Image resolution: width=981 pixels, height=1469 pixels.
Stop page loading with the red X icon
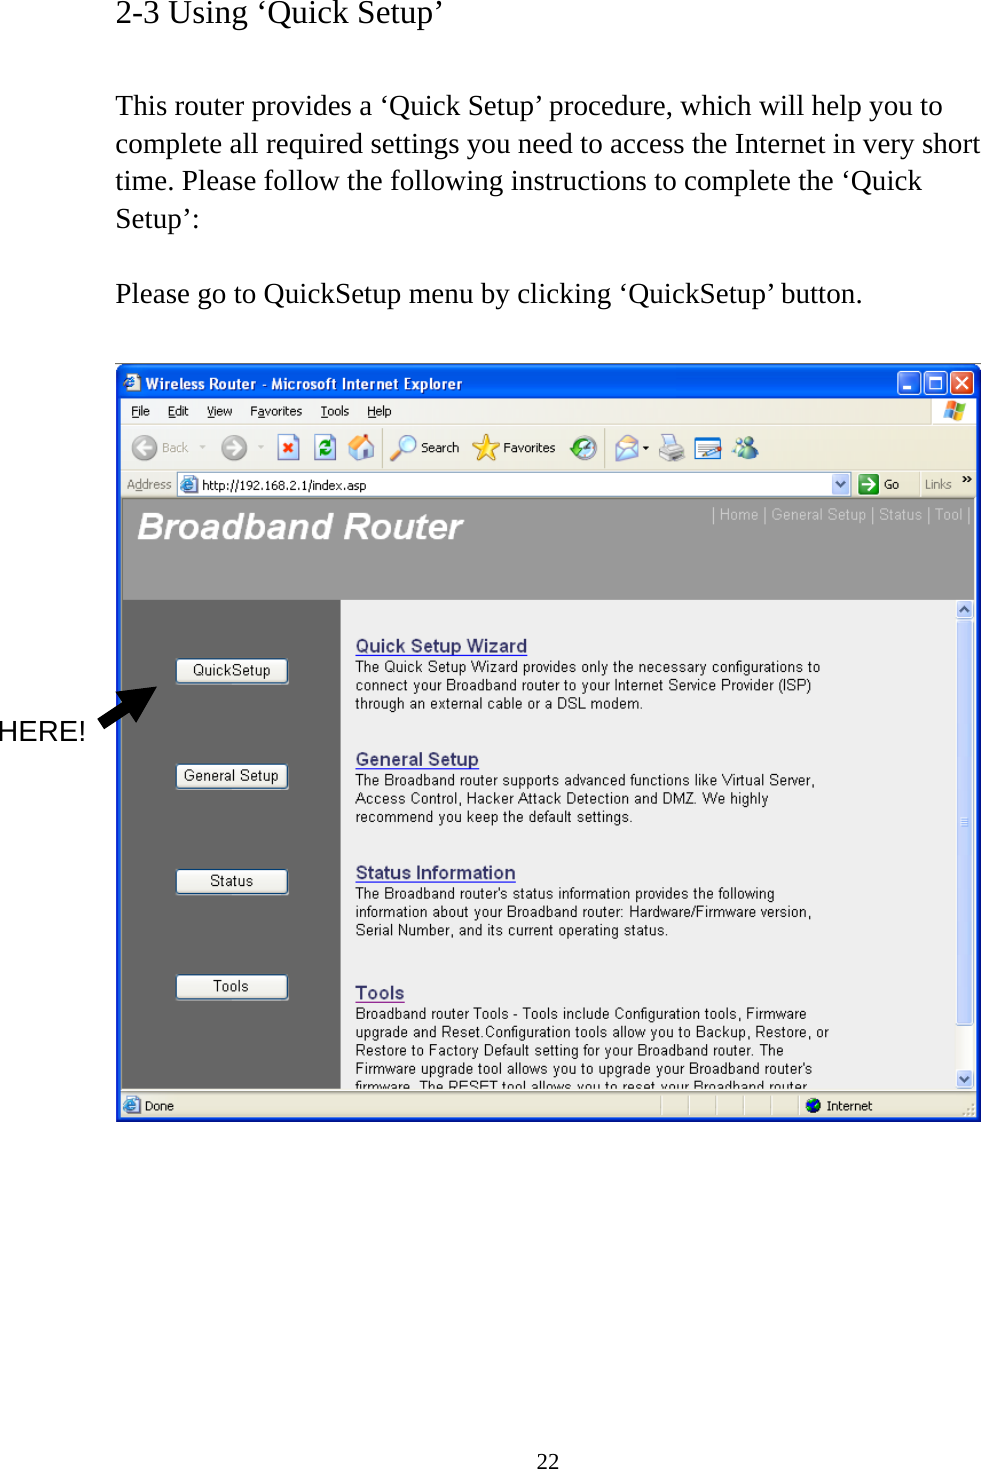tap(288, 447)
